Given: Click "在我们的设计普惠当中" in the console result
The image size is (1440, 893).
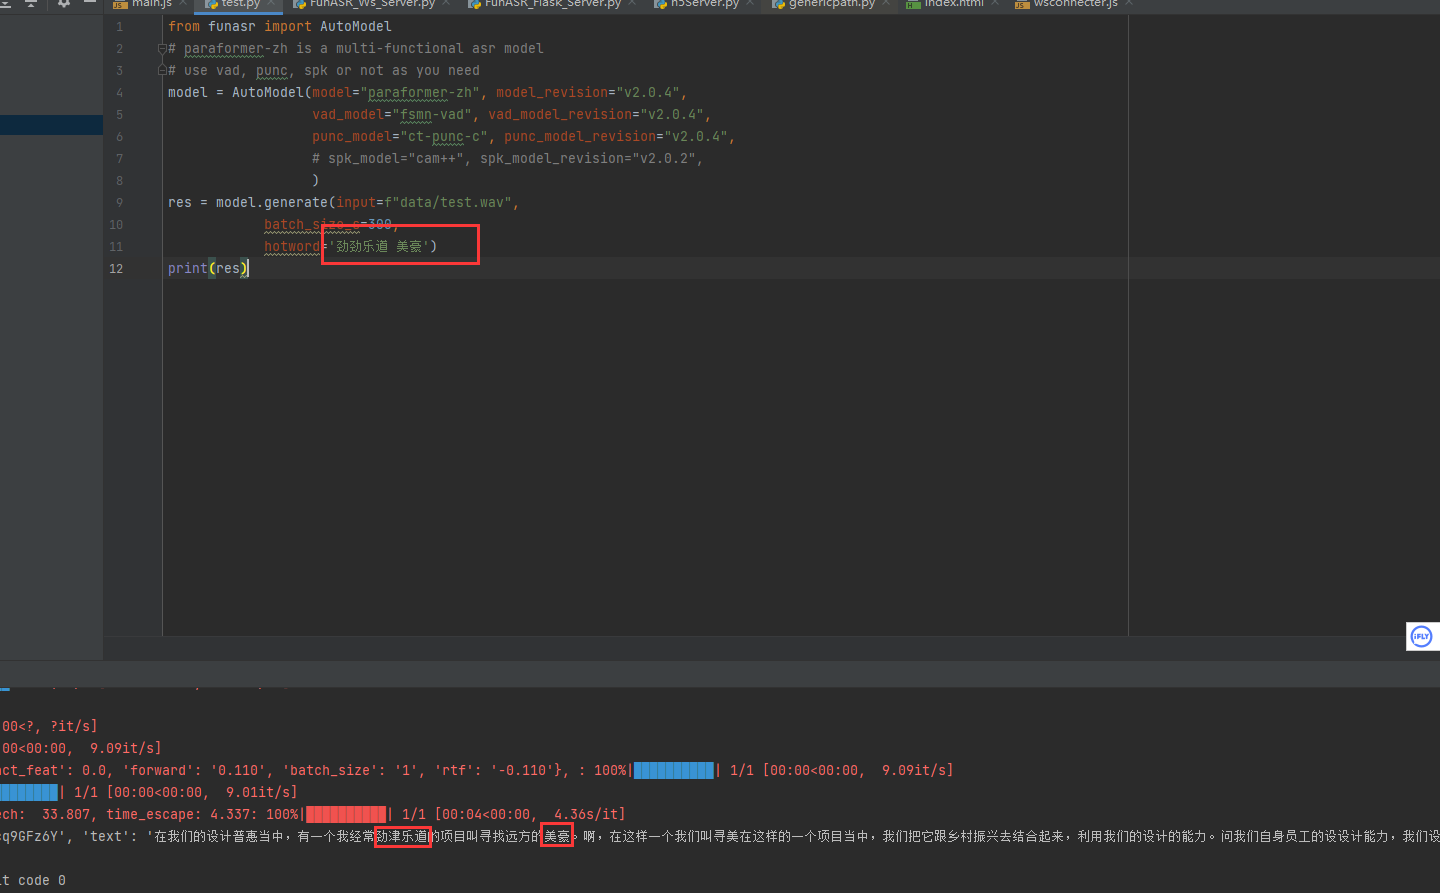Looking at the screenshot, I should tap(219, 837).
